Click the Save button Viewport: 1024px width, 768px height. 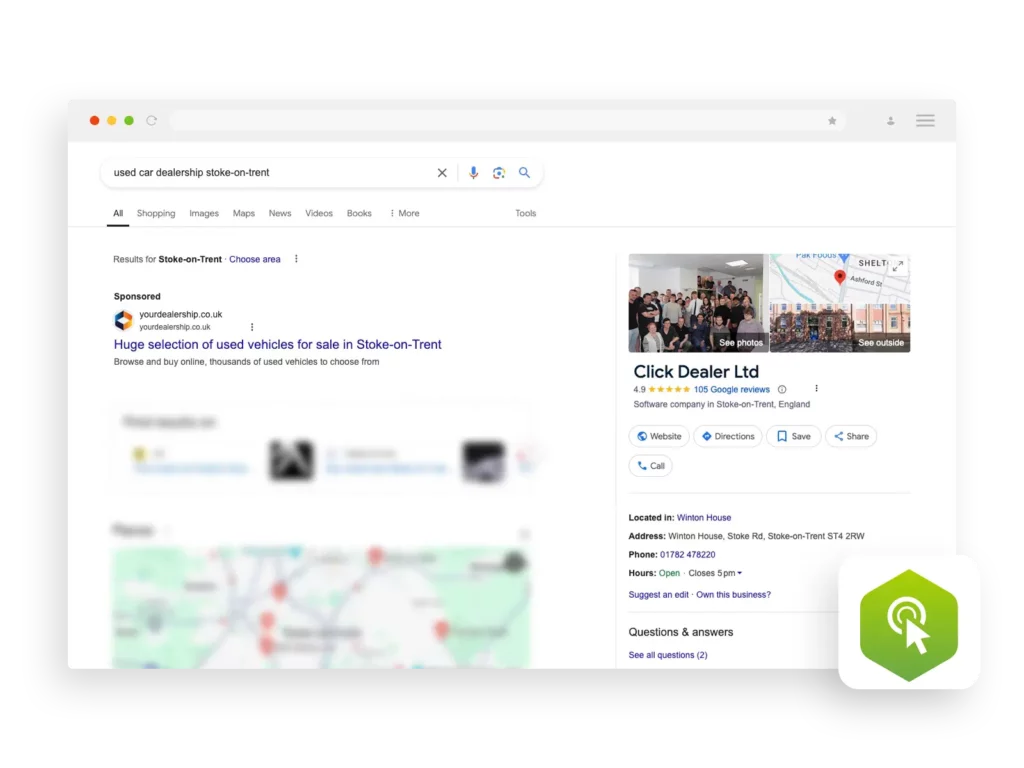click(x=793, y=436)
